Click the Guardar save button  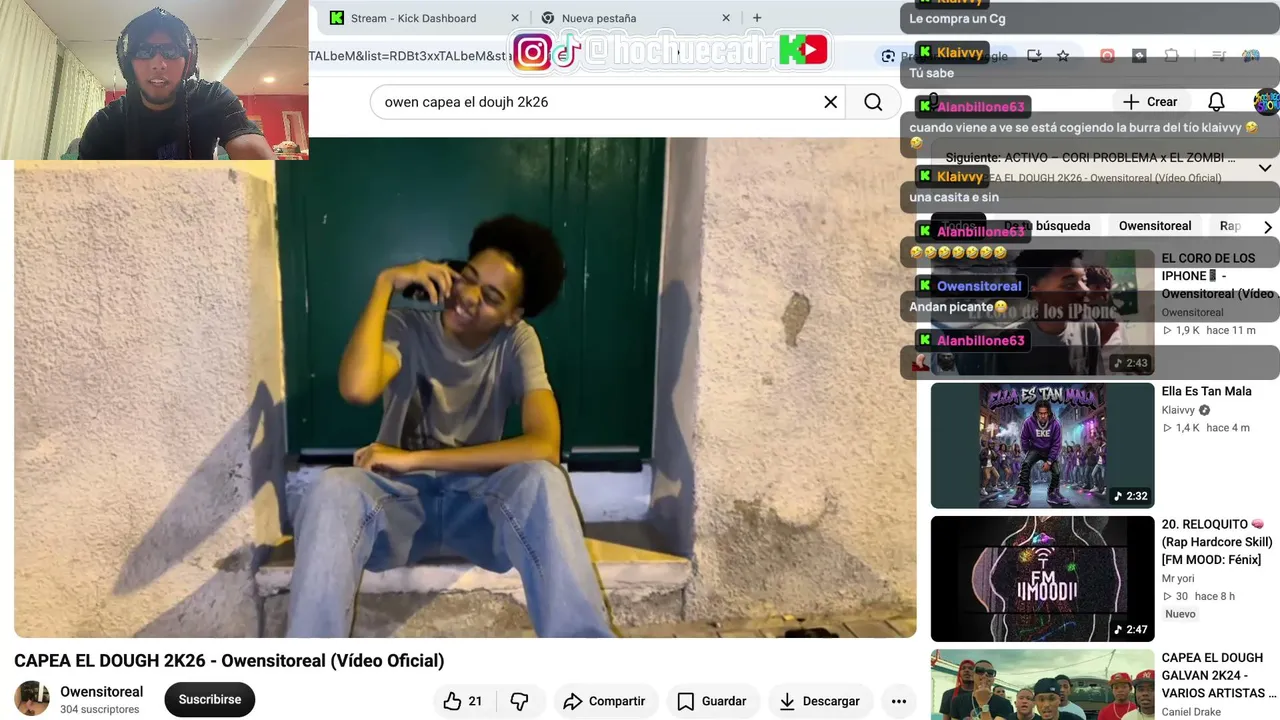tap(712, 701)
